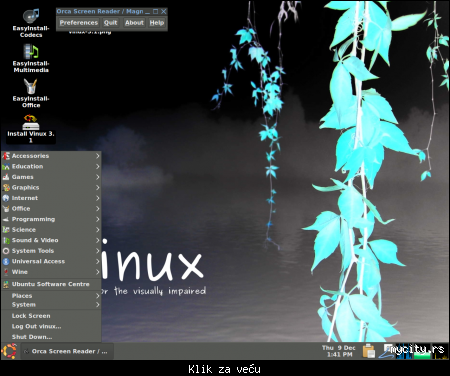
Task: Expand the Education submenu arrow
Action: pyautogui.click(x=97, y=166)
